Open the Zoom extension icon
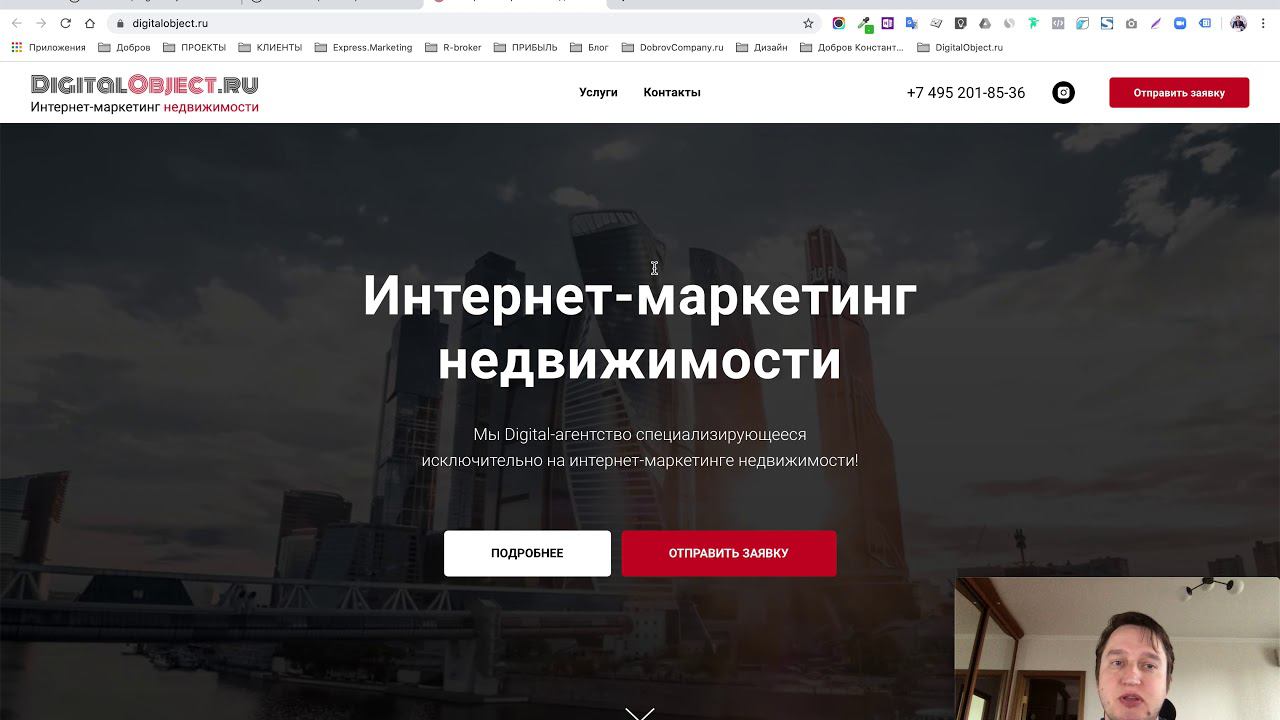 tap(1180, 23)
